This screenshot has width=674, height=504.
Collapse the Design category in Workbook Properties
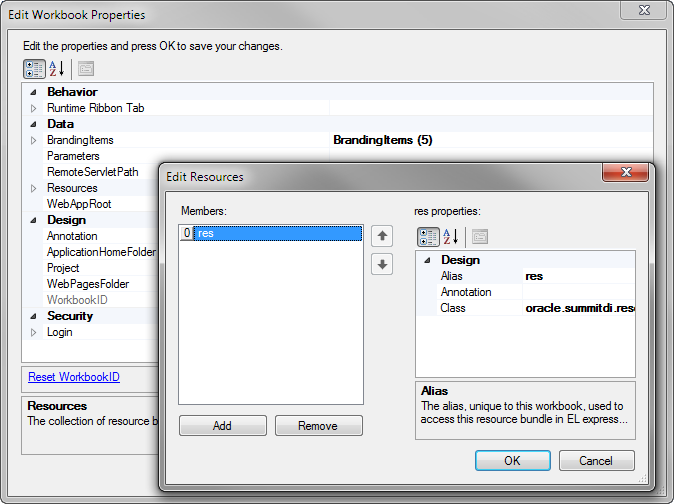pyautogui.click(x=33, y=220)
